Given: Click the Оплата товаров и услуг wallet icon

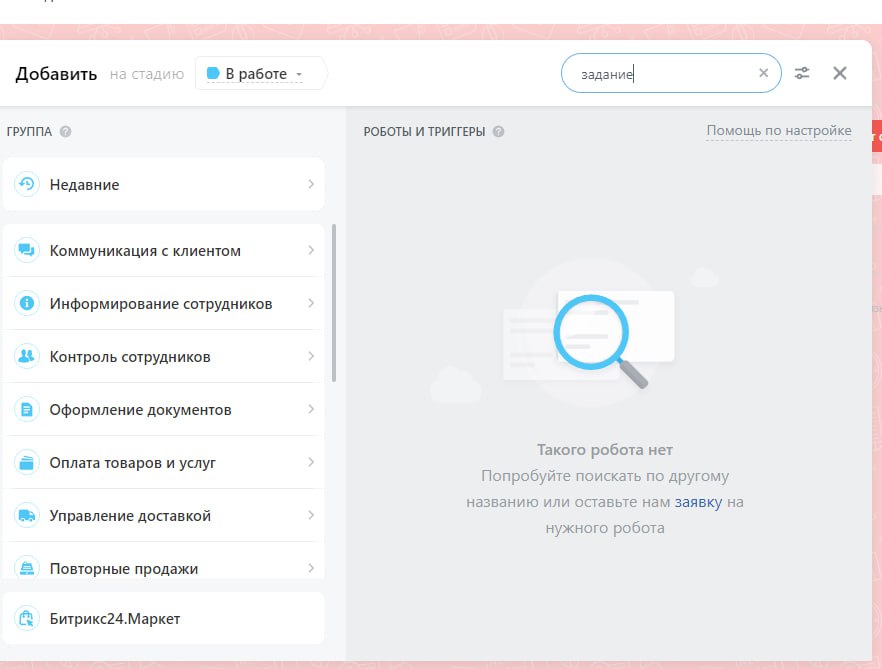Looking at the screenshot, I should (26, 462).
